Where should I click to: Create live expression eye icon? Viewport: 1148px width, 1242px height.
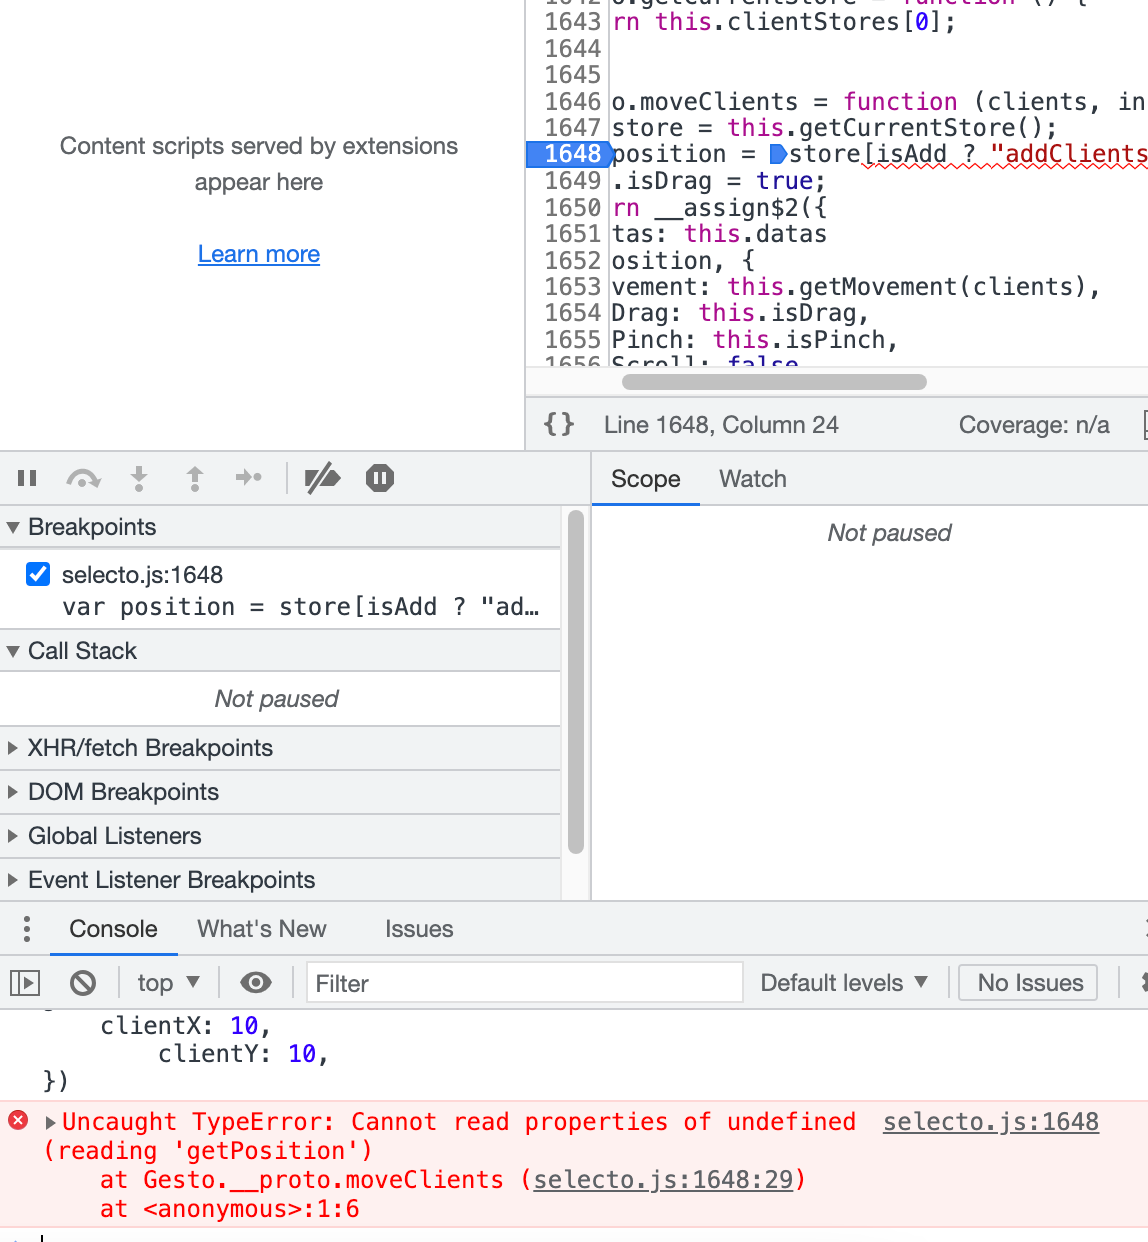click(256, 984)
